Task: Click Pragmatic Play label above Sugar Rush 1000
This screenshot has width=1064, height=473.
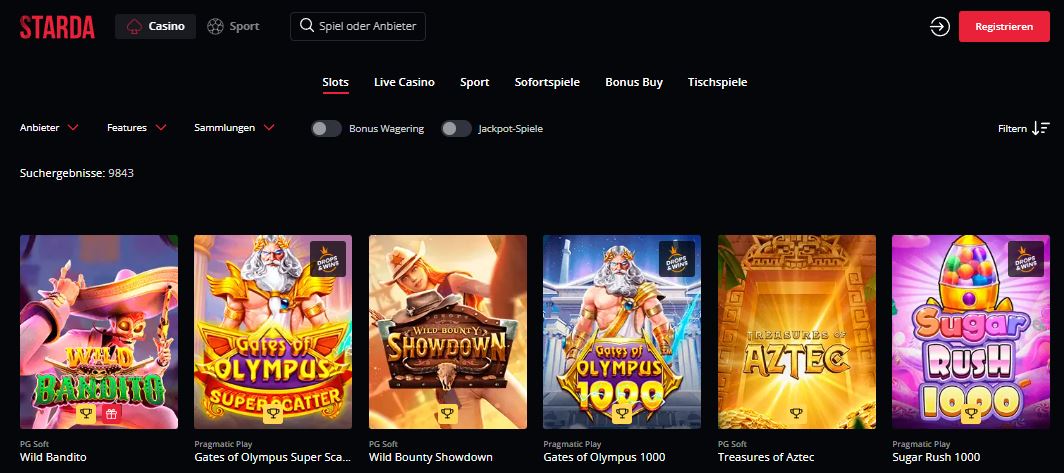Action: 921,444
